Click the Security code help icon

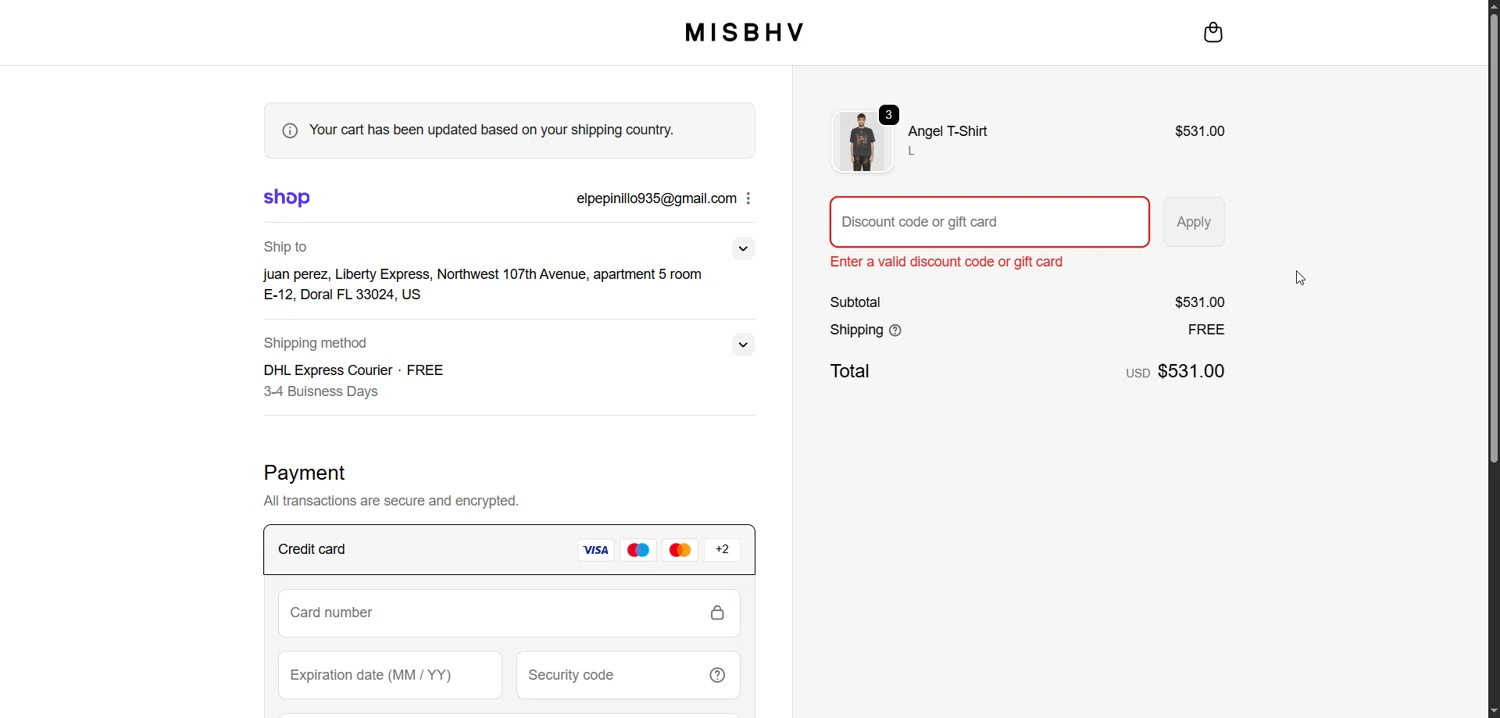pos(717,675)
